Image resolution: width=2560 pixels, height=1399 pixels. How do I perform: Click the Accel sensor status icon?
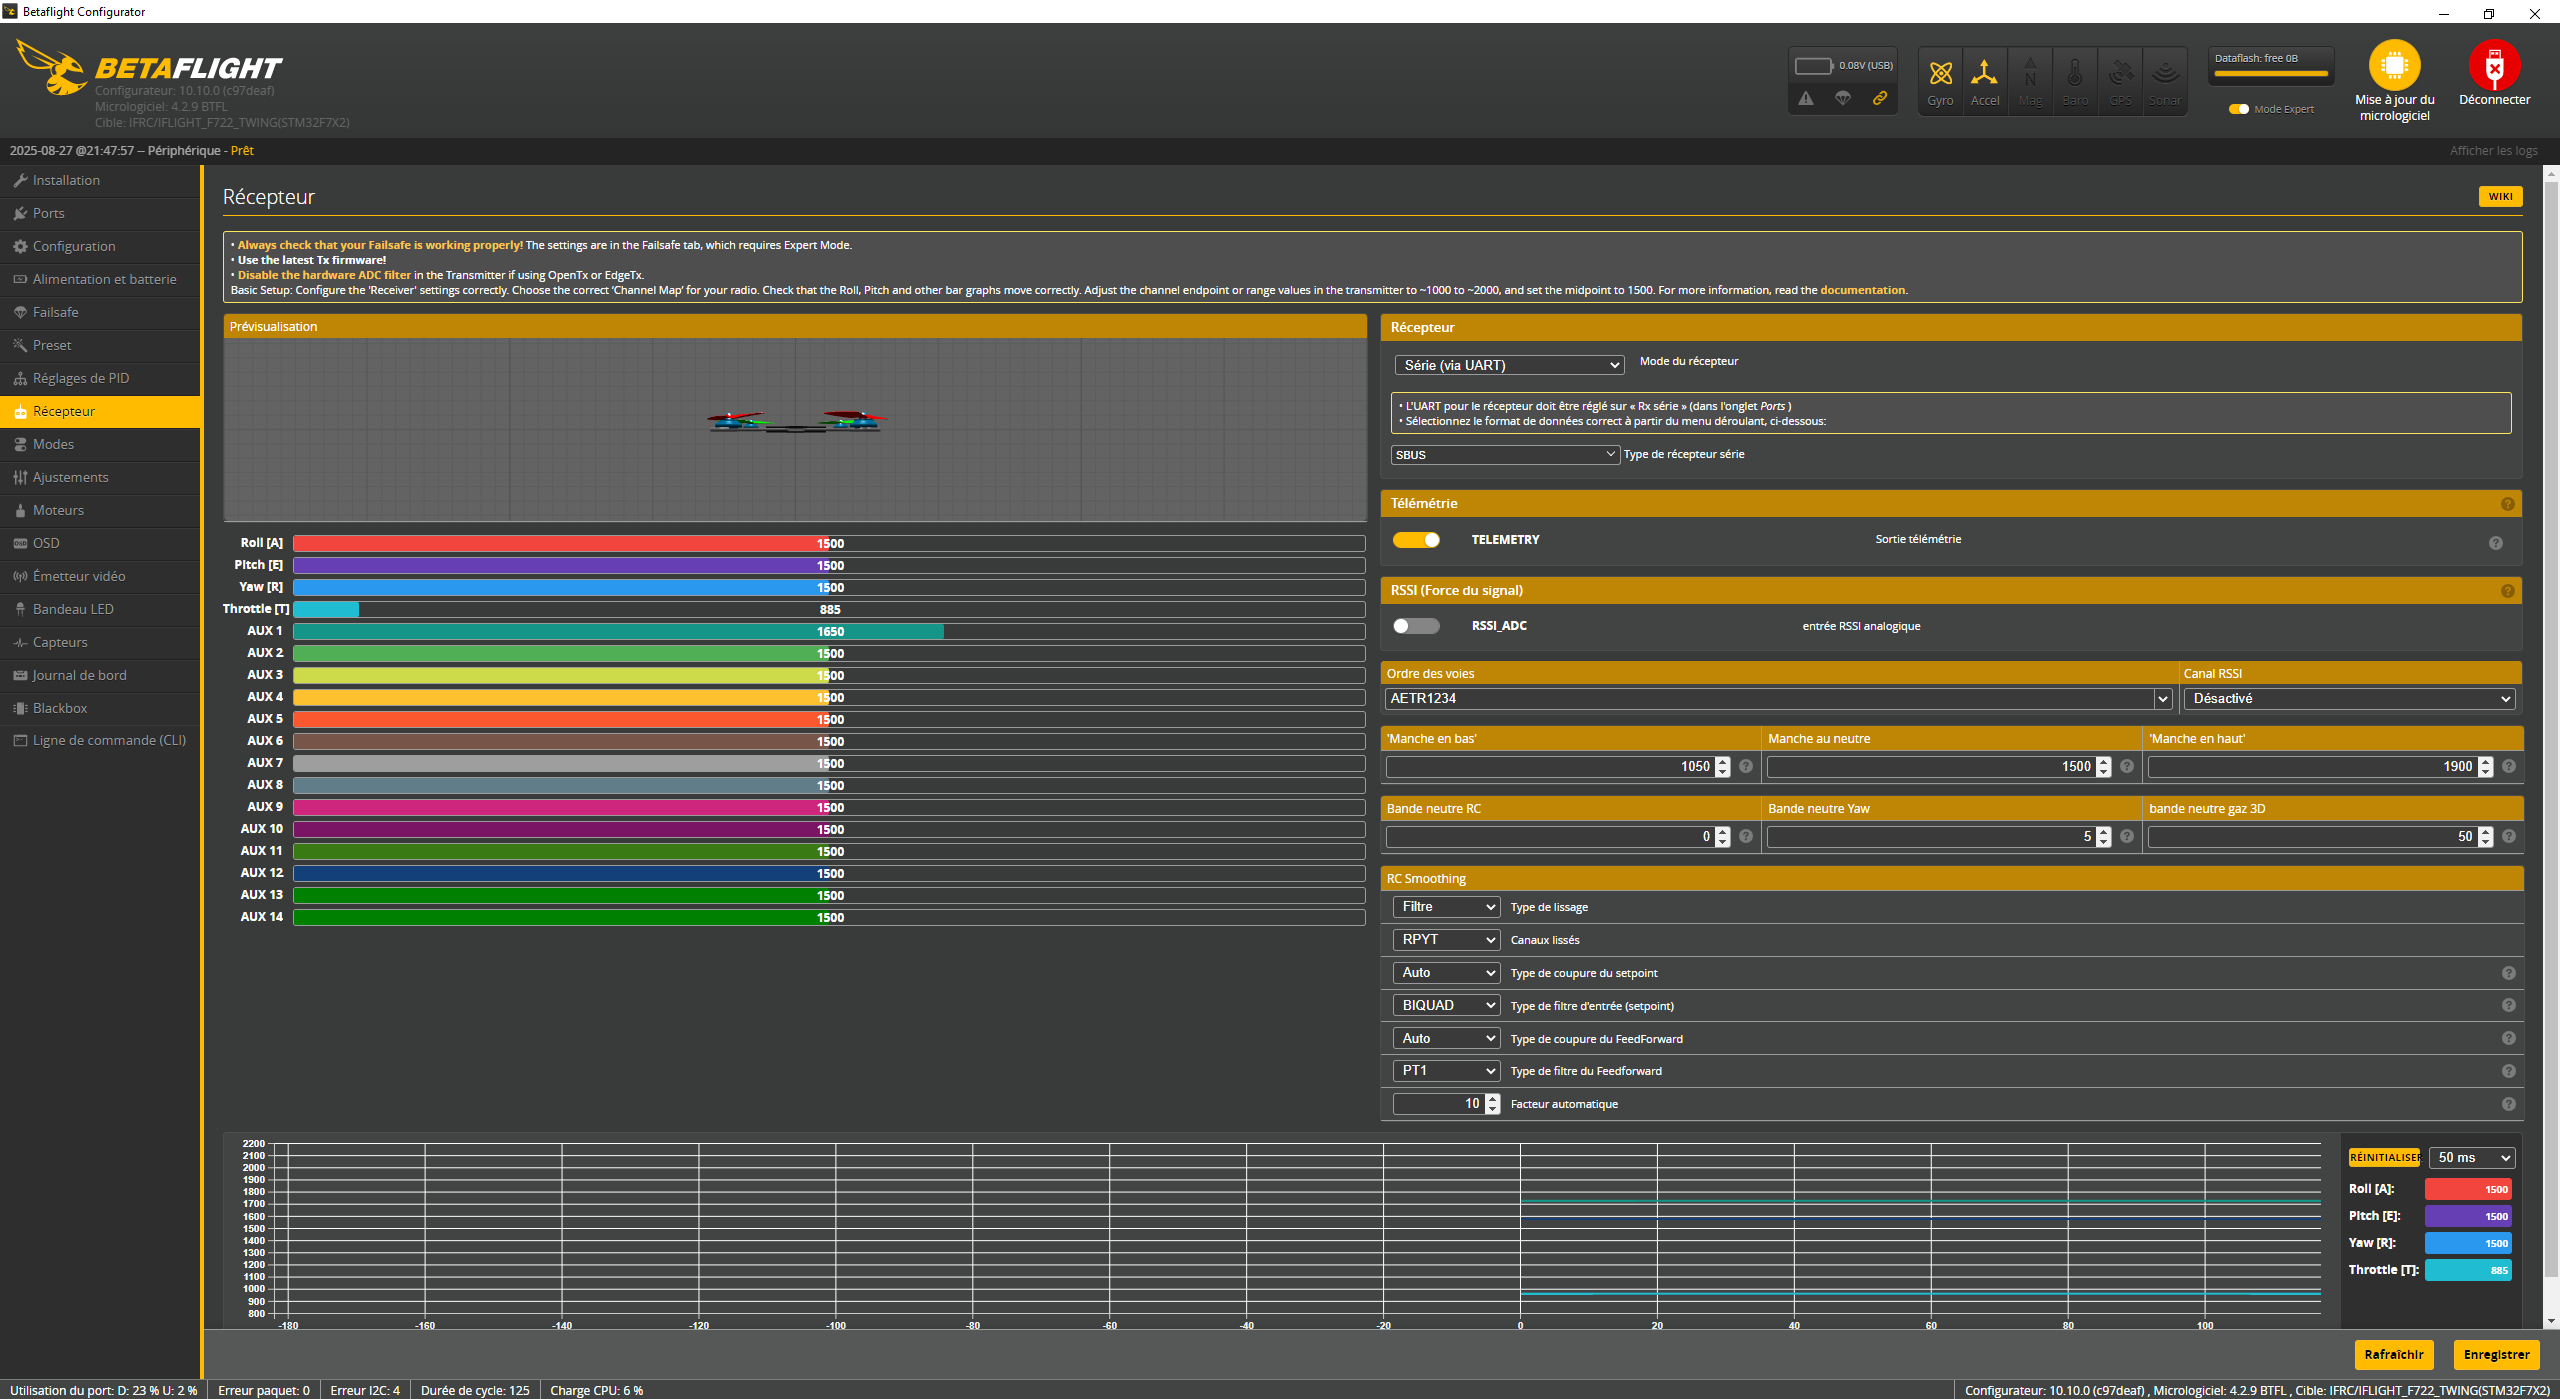(1984, 74)
